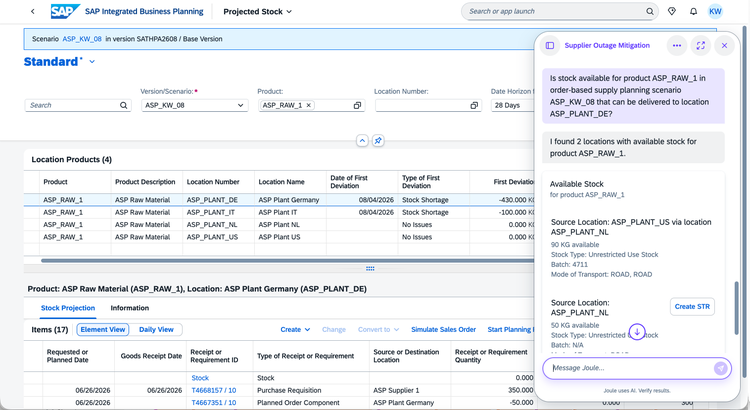Open the Create dropdown menu

295,330
